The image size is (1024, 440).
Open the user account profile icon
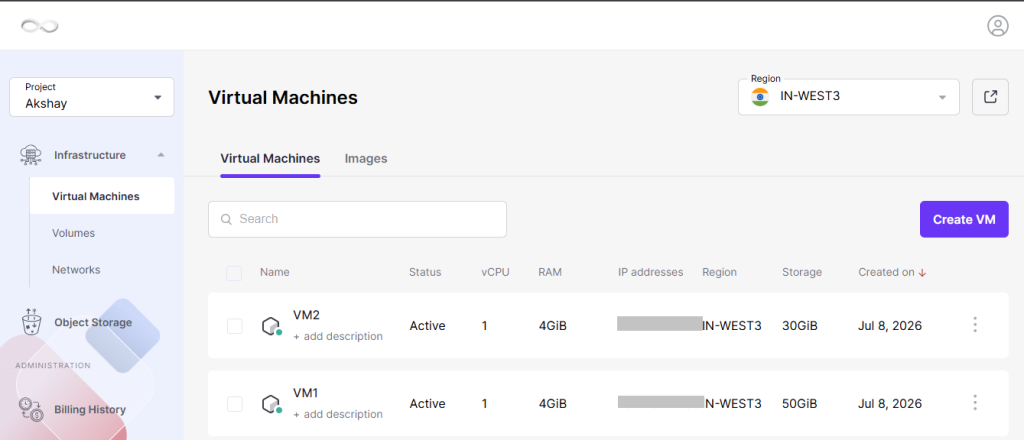pyautogui.click(x=997, y=26)
